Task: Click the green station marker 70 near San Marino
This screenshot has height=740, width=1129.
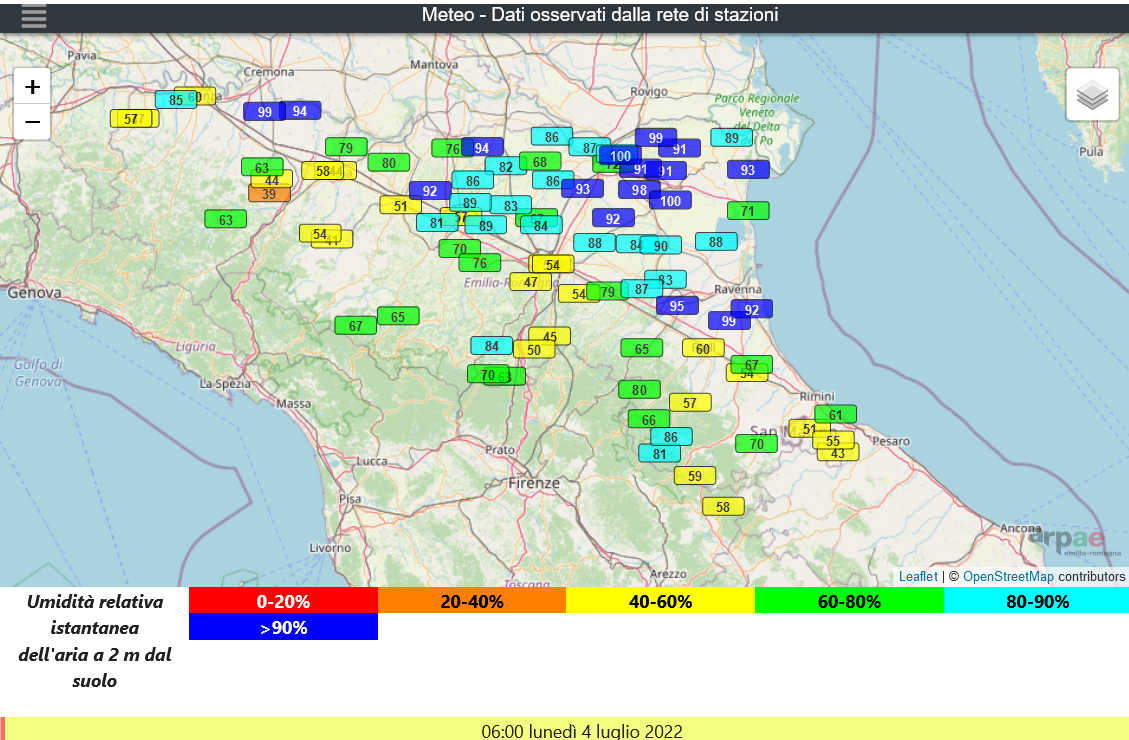Action: point(757,444)
